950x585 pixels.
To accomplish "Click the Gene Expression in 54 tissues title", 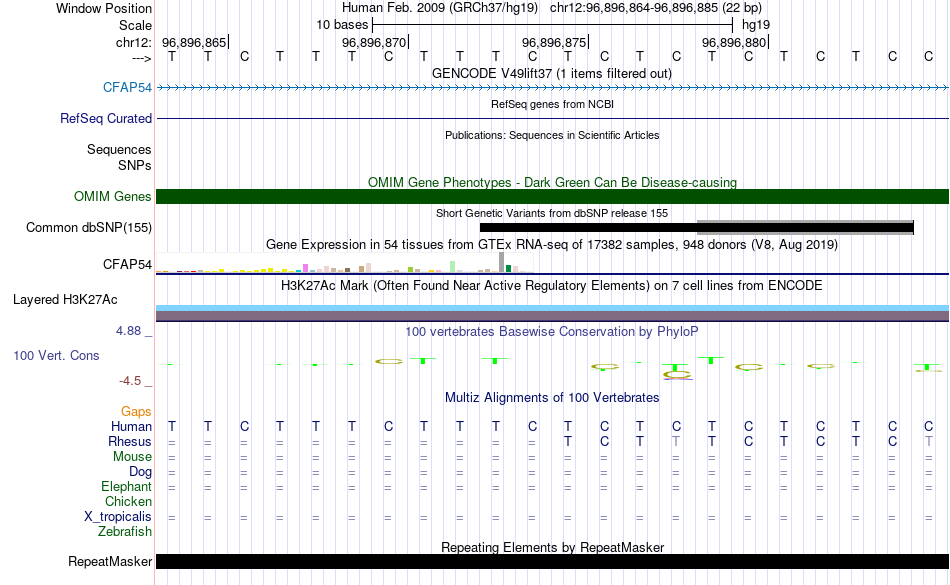I will pyautogui.click(x=552, y=245).
